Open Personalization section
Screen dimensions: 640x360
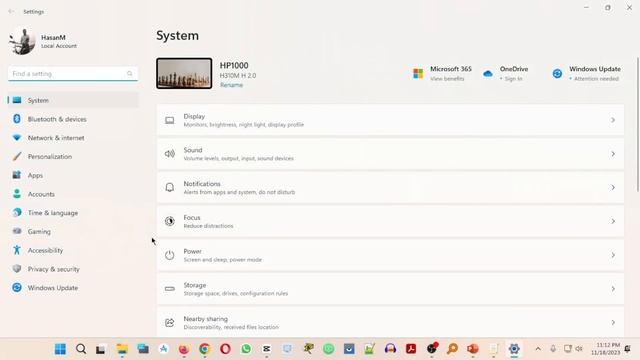point(73,156)
